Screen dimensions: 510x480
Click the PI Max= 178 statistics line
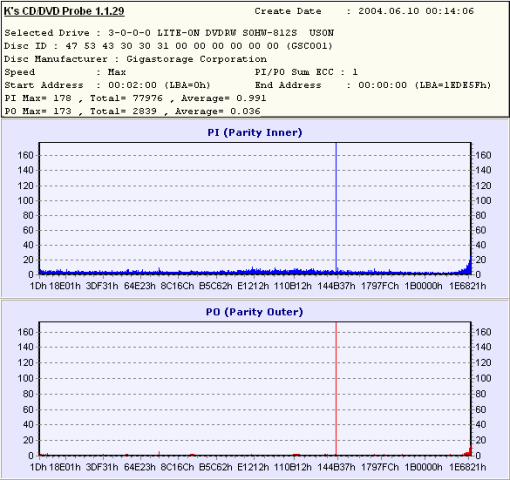[135, 98]
